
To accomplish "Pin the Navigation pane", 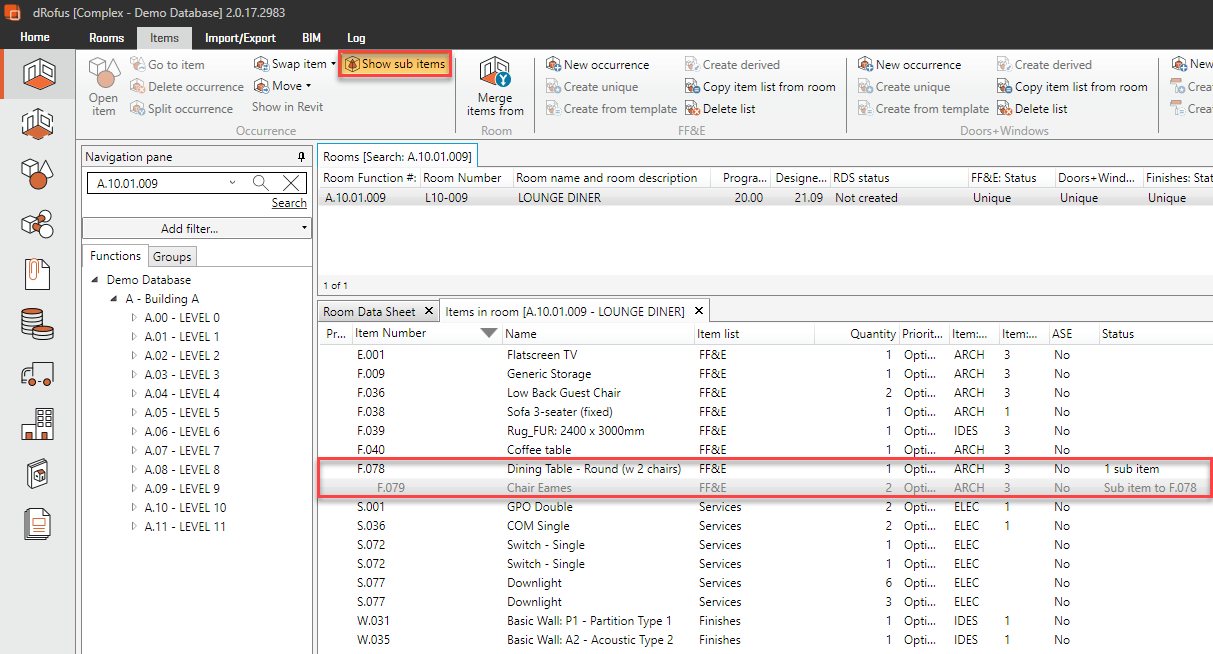I will 302,157.
